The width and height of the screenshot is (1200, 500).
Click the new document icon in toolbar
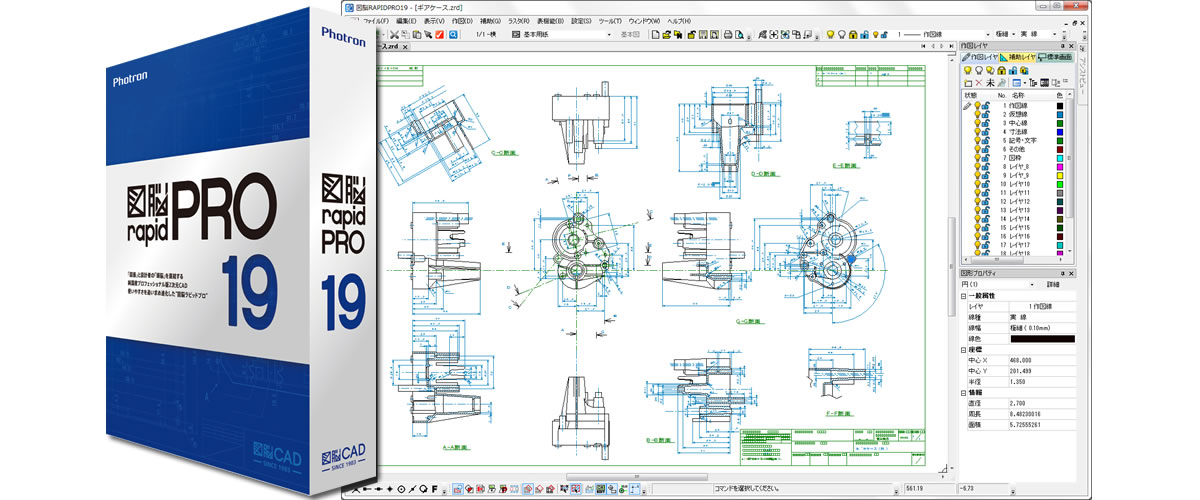coord(655,34)
